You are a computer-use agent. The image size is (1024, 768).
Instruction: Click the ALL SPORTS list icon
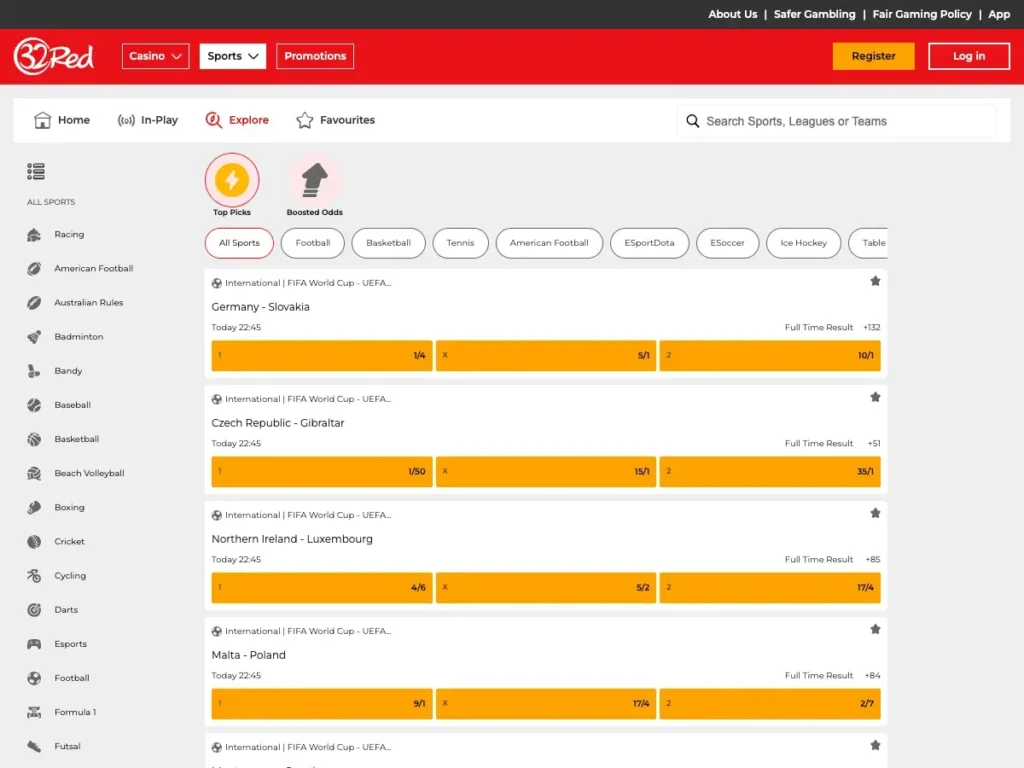point(35,171)
